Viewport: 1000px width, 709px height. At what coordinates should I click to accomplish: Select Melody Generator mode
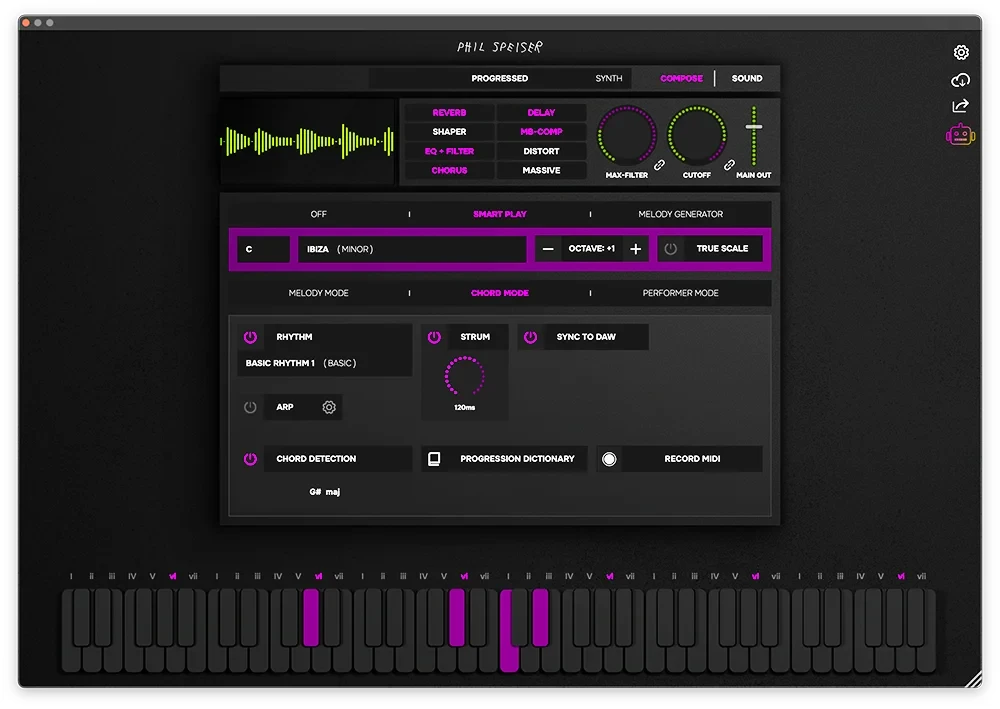click(680, 214)
